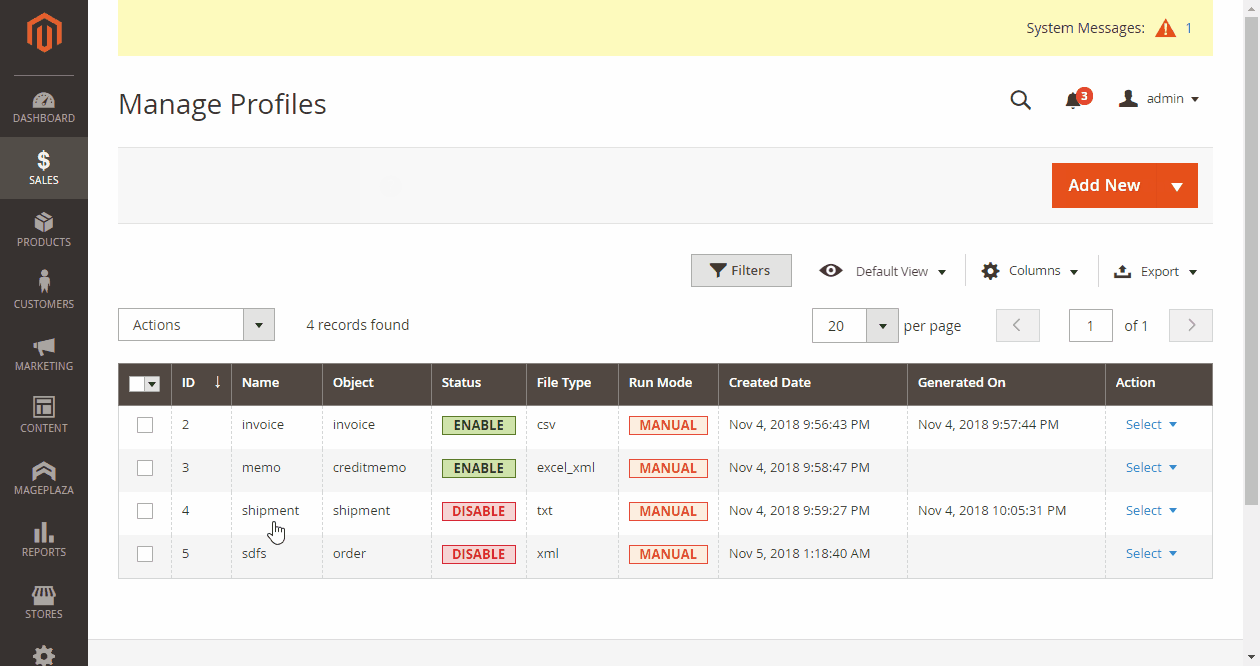Click the page number input field
Screen dimensions: 1260x666
pyautogui.click(x=1090, y=324)
